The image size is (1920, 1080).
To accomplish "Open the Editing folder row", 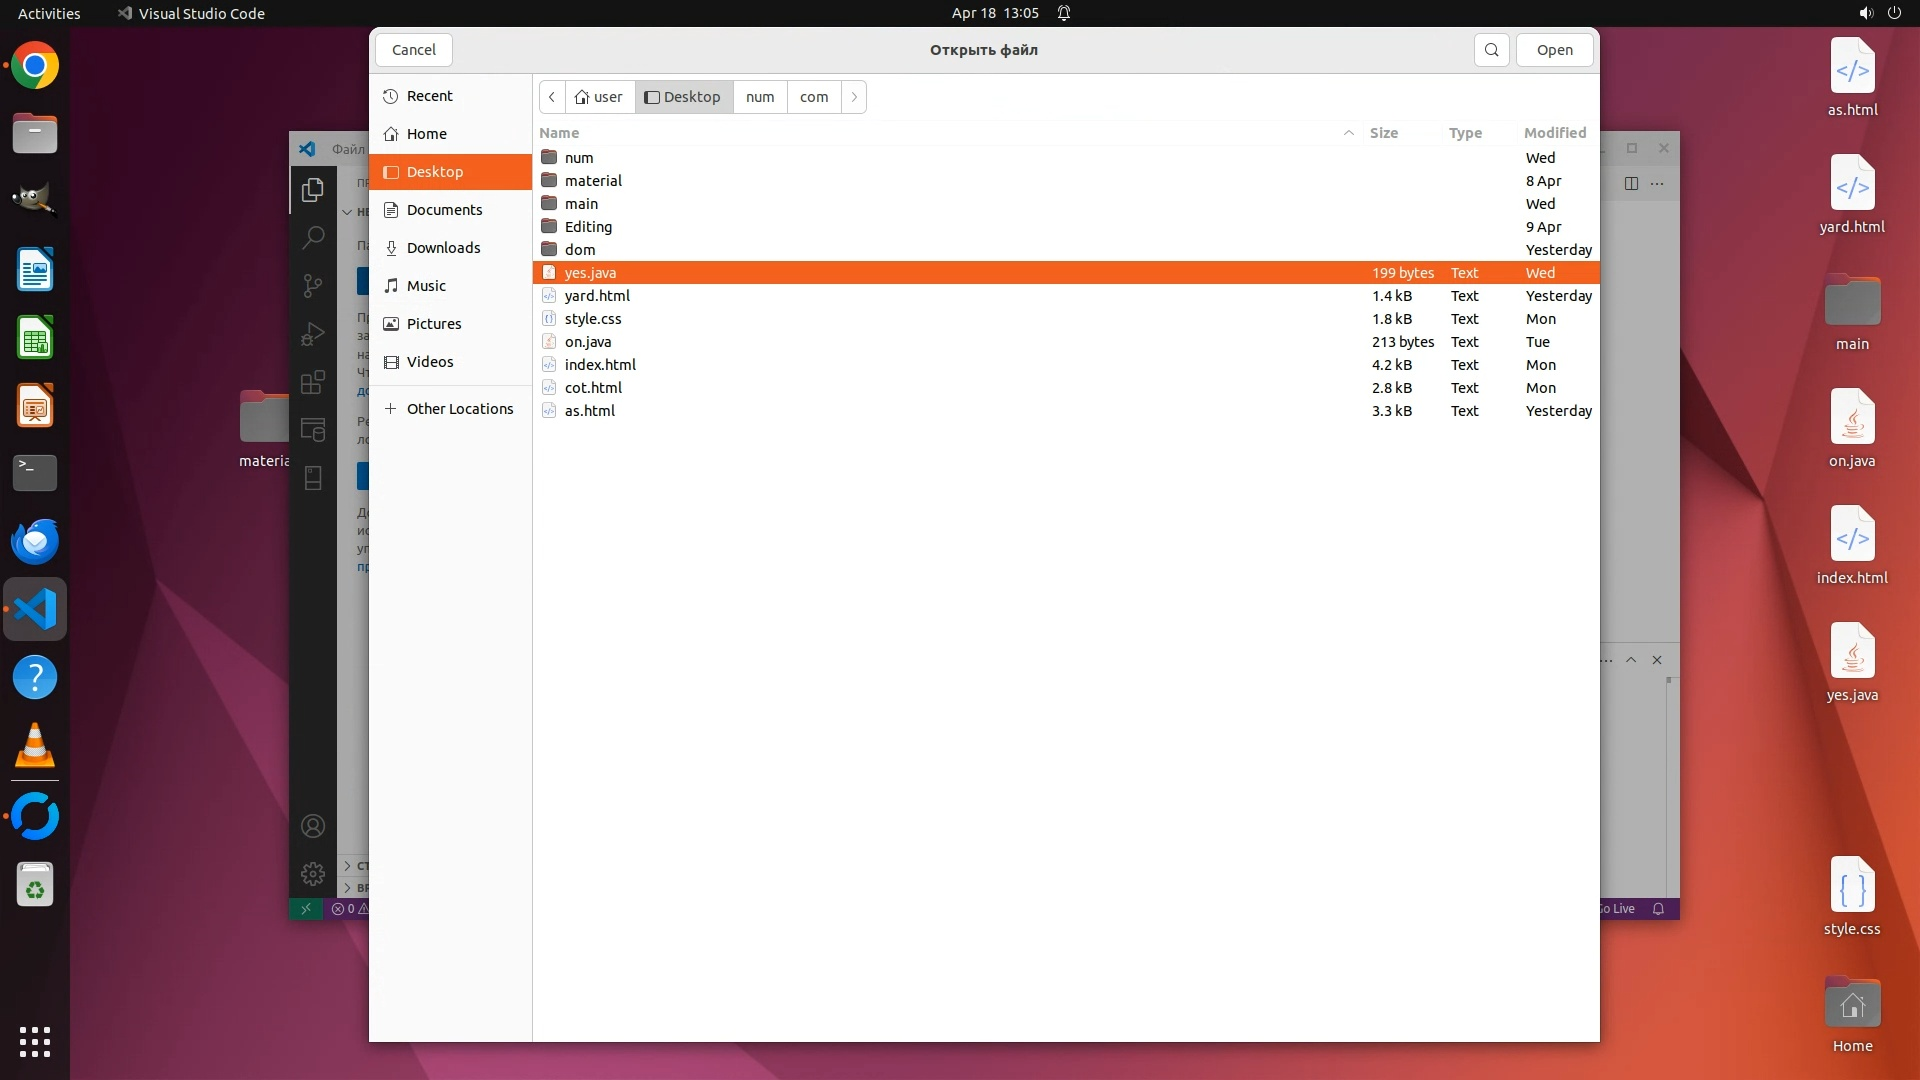I will pyautogui.click(x=588, y=227).
